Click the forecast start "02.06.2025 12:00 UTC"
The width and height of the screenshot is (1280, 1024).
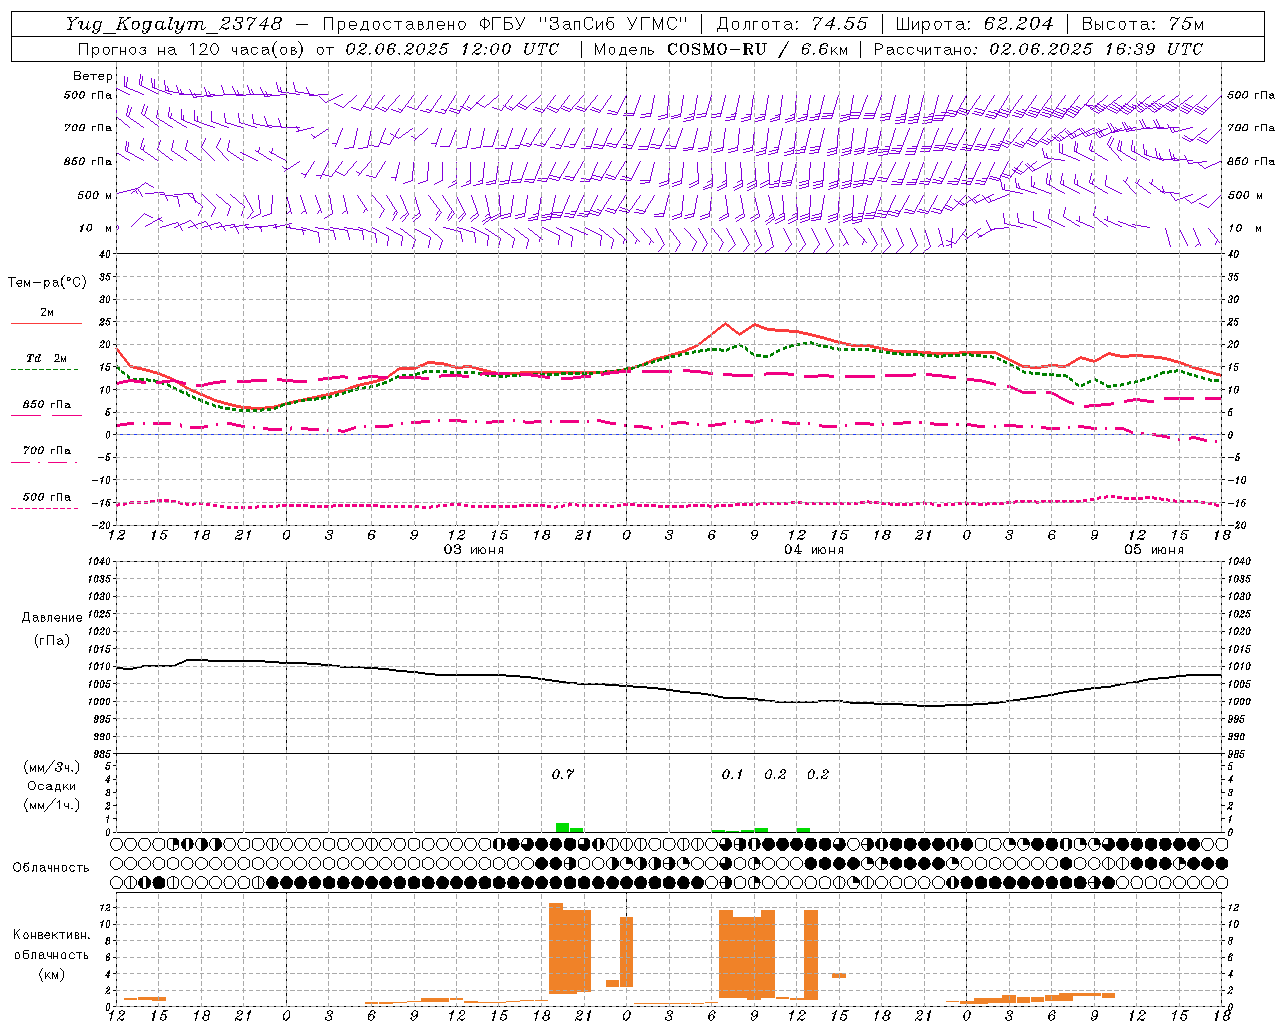(452, 49)
